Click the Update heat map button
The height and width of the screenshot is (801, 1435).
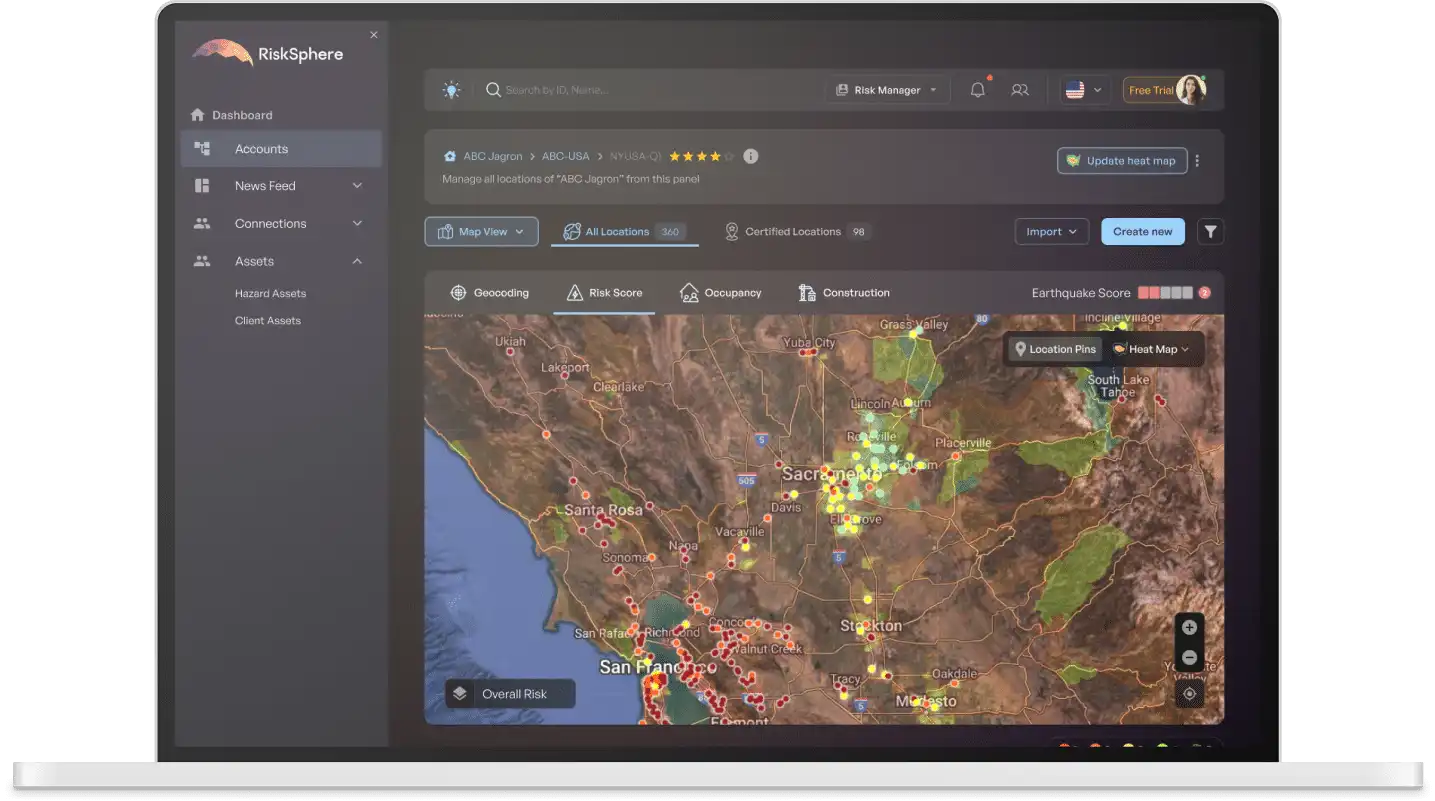[x=1121, y=161]
